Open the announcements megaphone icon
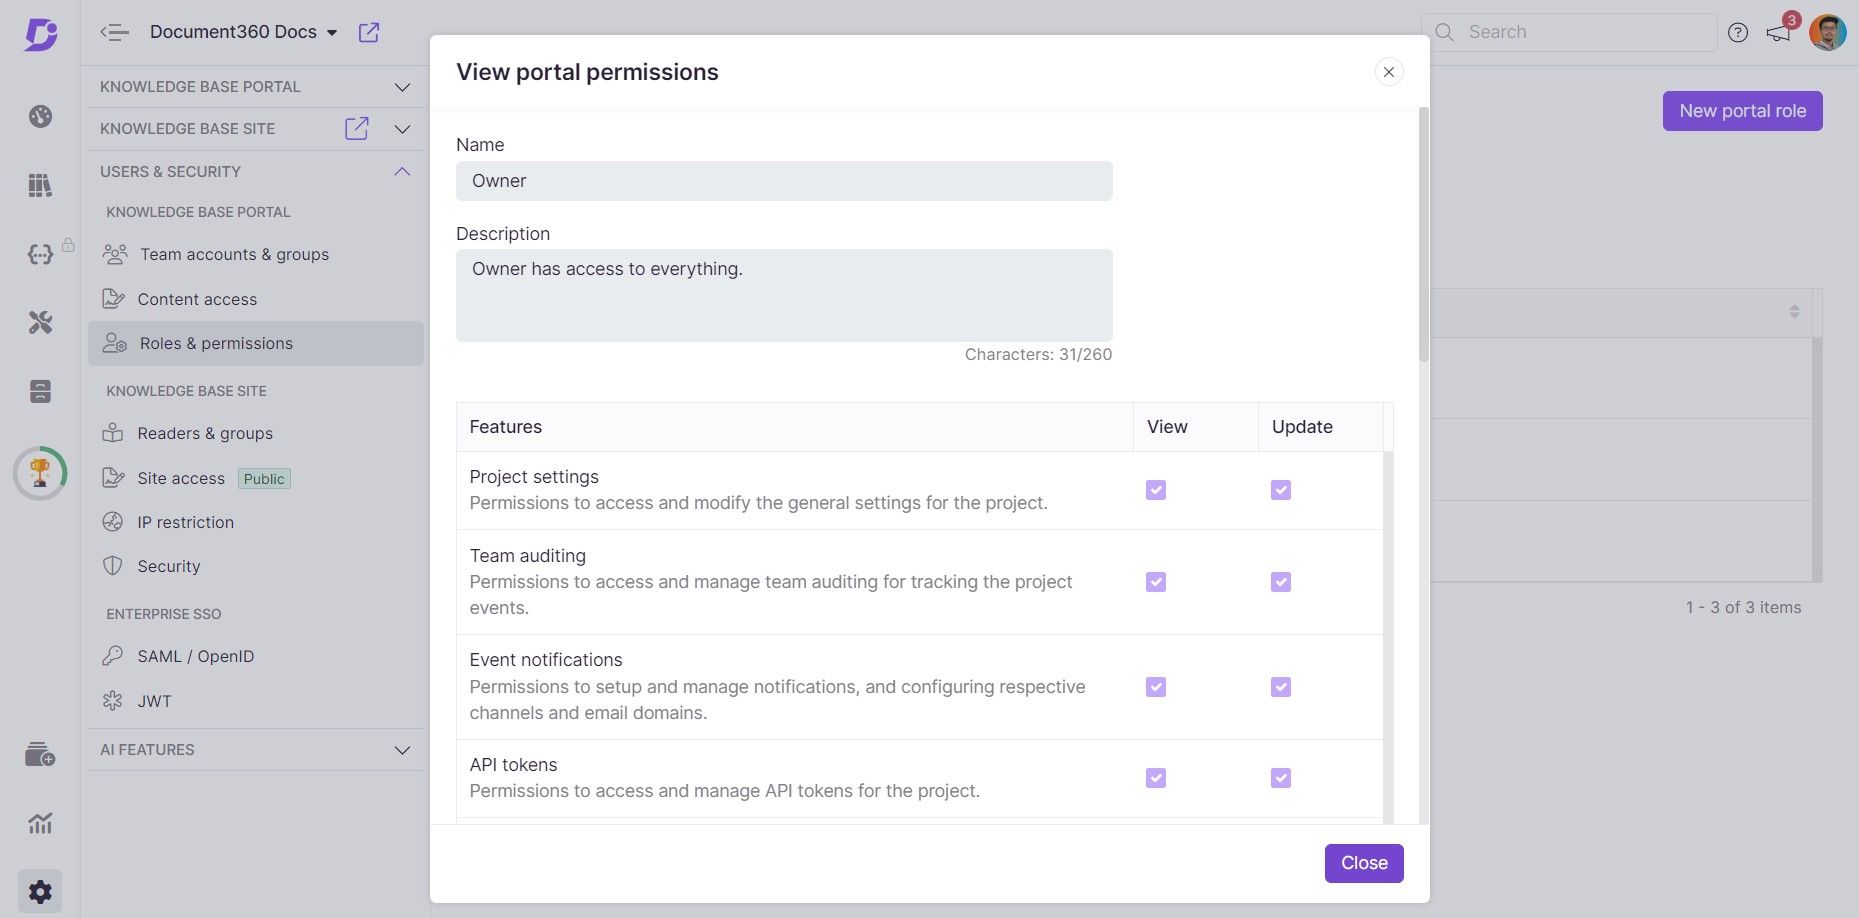1859x918 pixels. (1778, 33)
